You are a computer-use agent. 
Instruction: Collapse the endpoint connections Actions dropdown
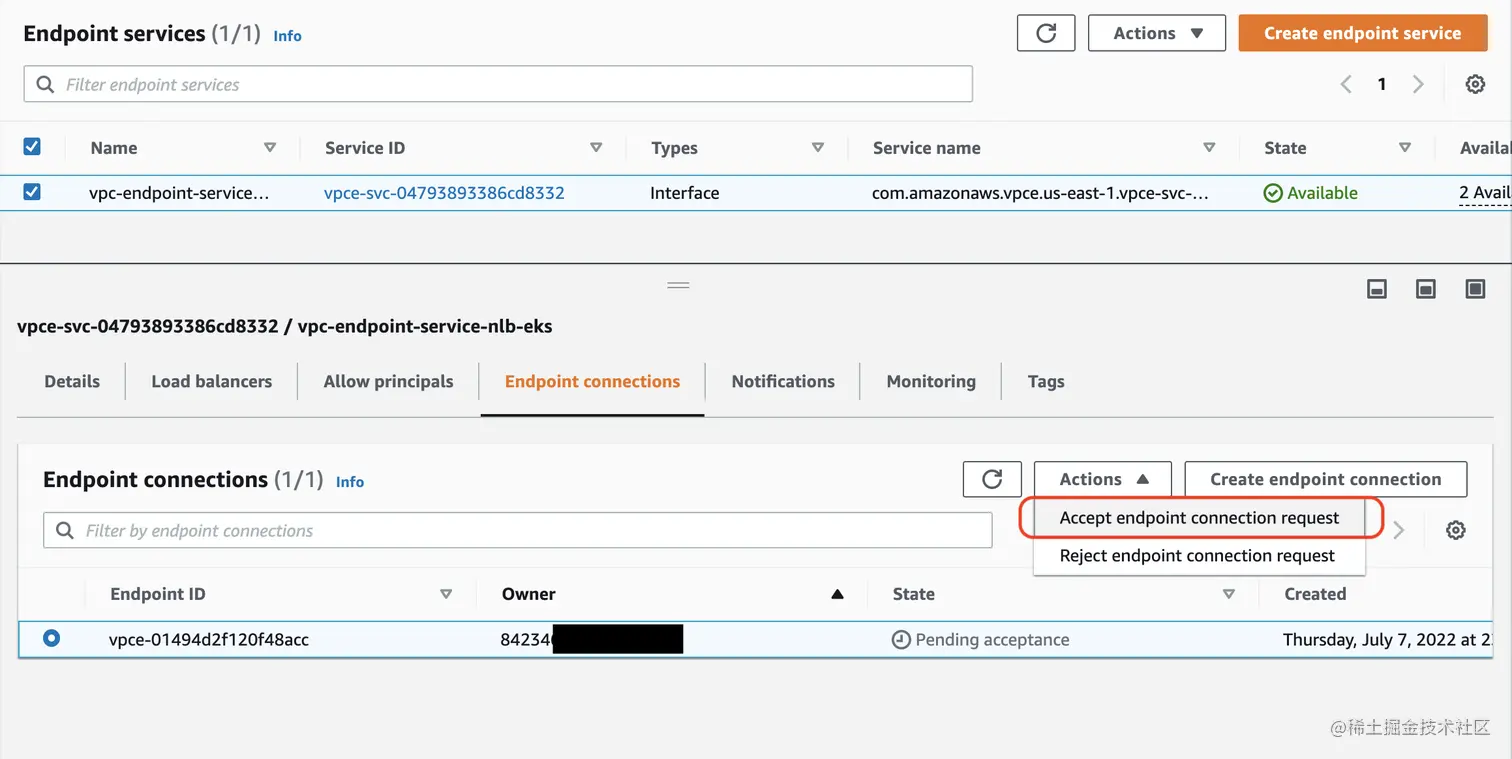click(x=1102, y=479)
